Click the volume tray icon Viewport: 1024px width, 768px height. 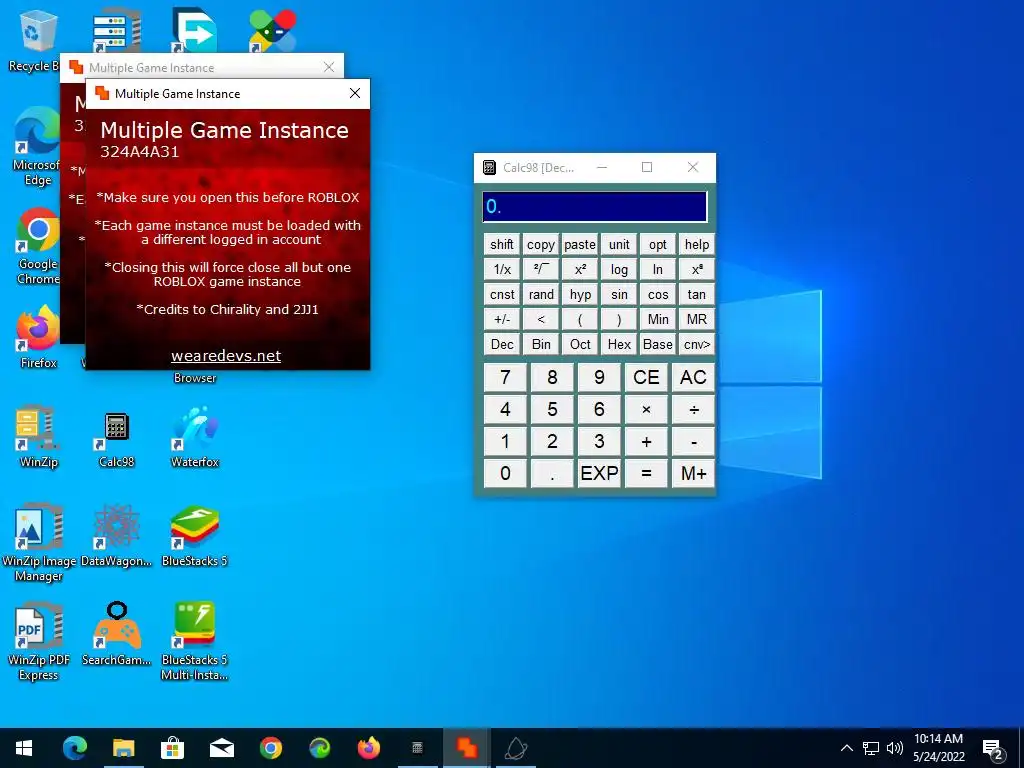click(x=895, y=748)
